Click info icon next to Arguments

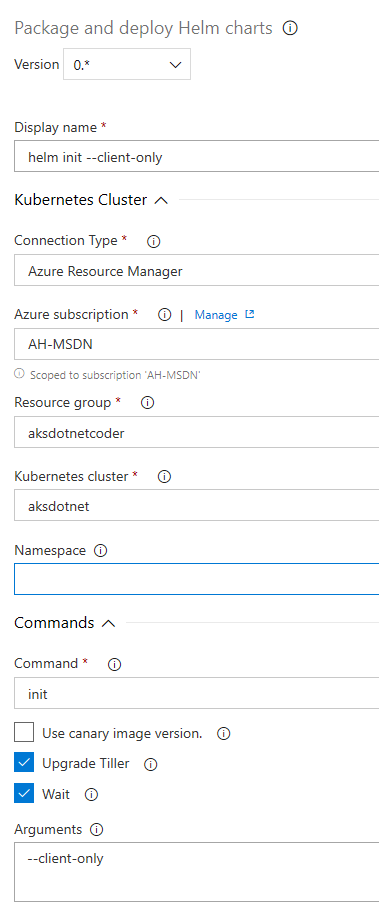[x=96, y=830]
